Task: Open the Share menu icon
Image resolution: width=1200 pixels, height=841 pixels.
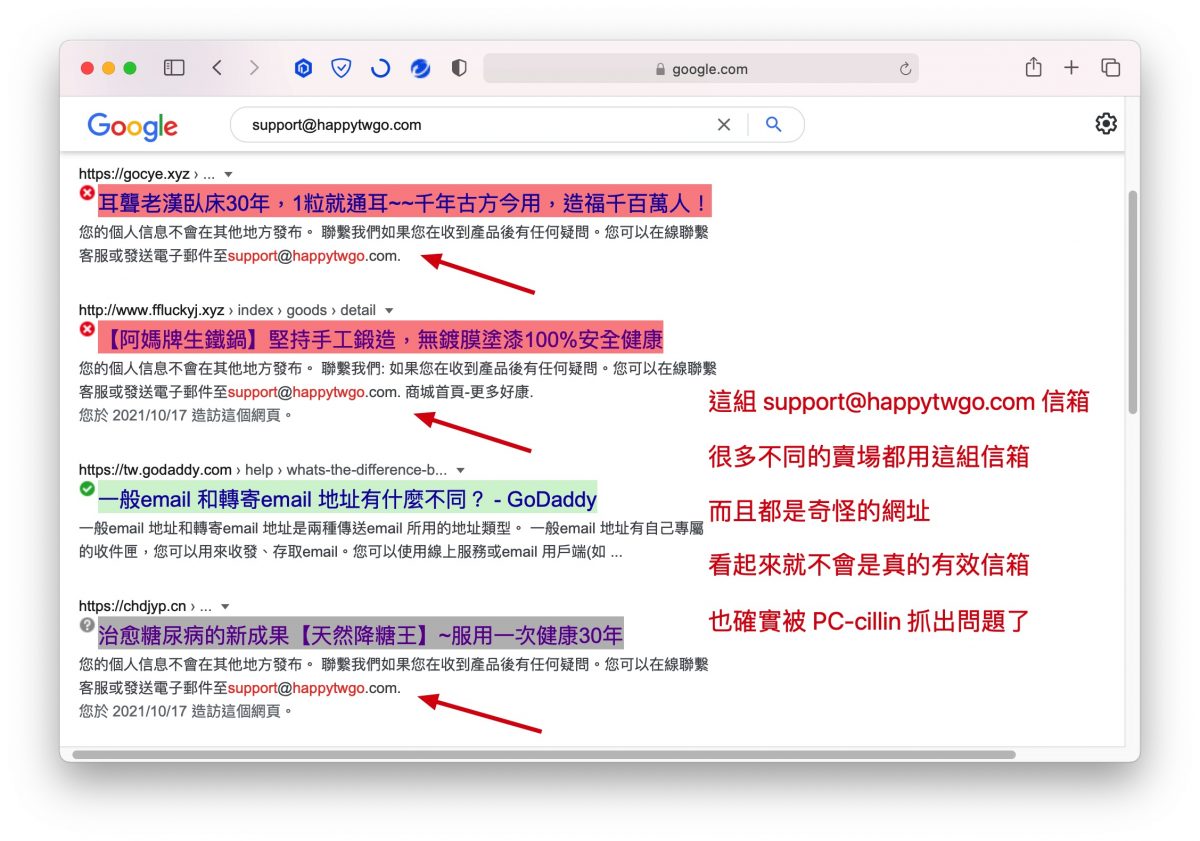Action: coord(1034,67)
